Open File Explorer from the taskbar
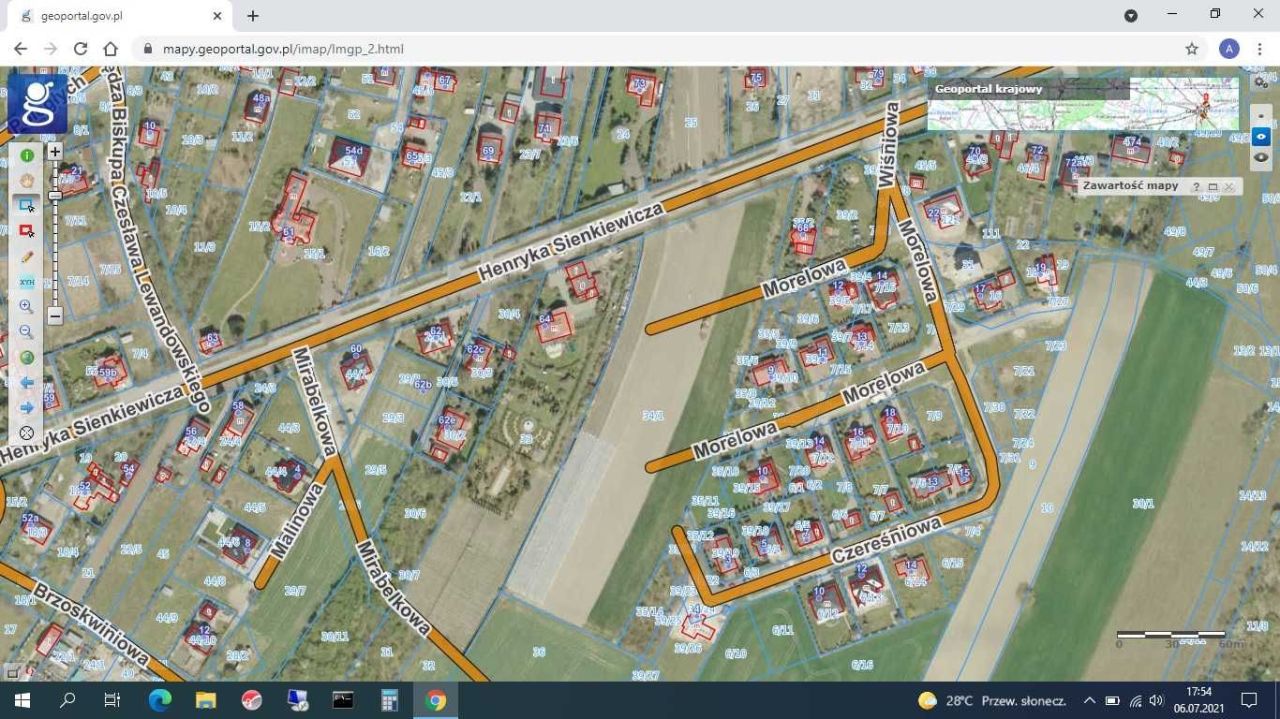Screen dimensions: 1280x719 click(x=206, y=700)
